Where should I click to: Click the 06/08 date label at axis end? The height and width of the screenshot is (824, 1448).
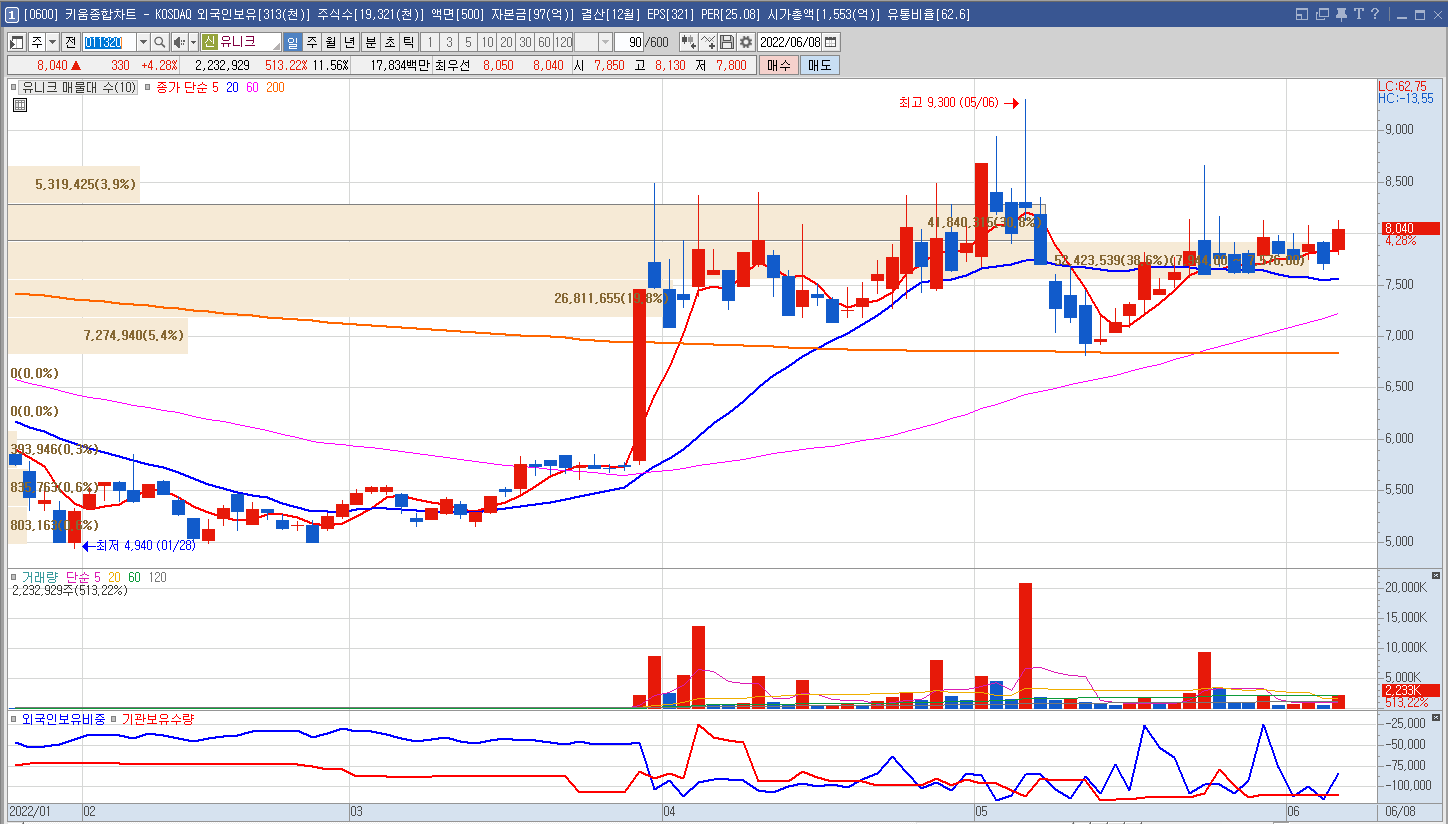point(1399,812)
